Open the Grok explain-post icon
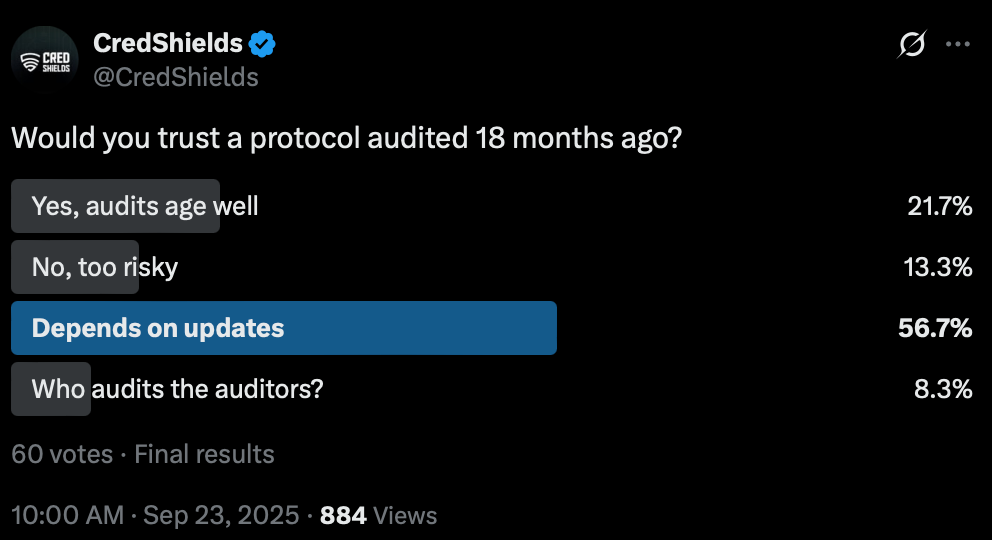 (912, 45)
